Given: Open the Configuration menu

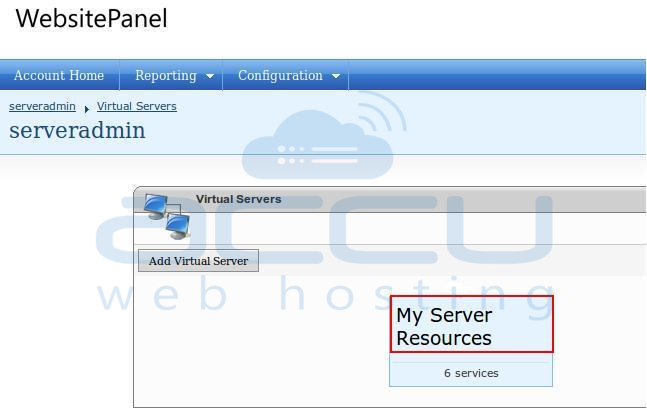Looking at the screenshot, I should (280, 76).
